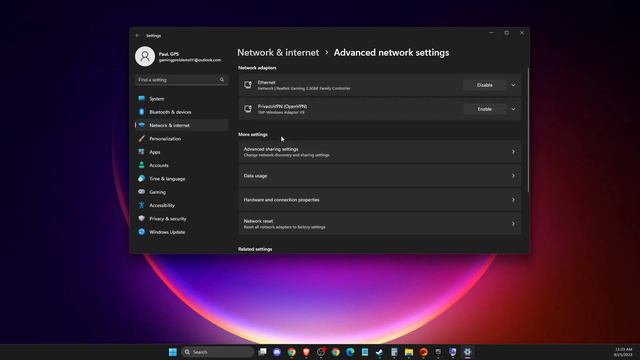The image size is (640, 360).
Task: Click the Settings gear on the taskbar
Action: (x=467, y=352)
